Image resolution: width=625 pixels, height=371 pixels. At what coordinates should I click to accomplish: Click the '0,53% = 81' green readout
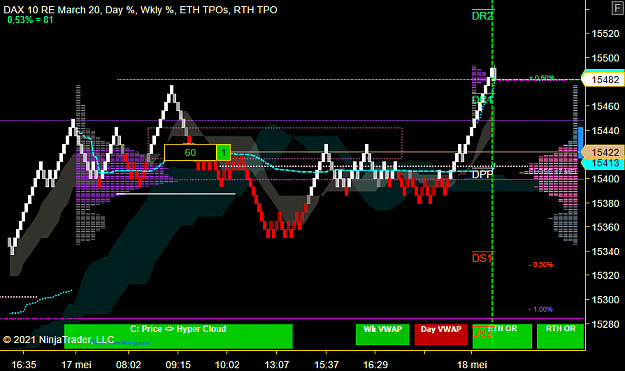30,20
